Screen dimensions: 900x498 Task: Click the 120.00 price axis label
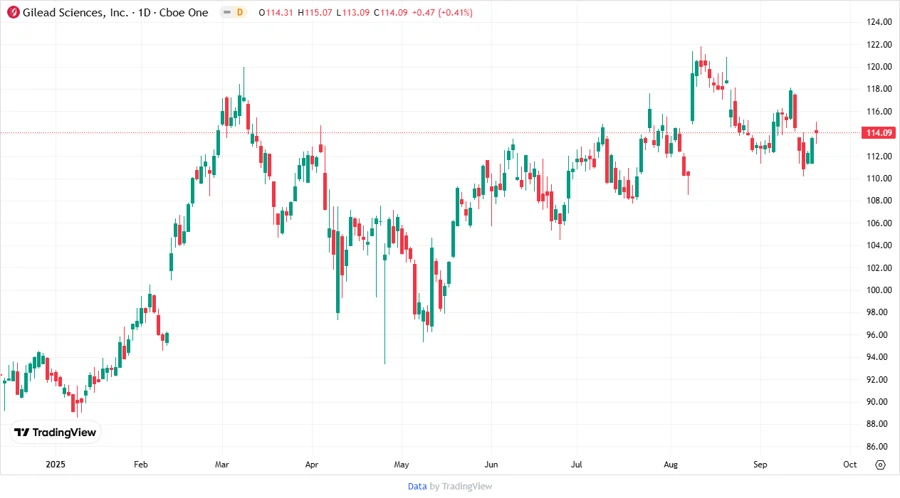coord(879,67)
